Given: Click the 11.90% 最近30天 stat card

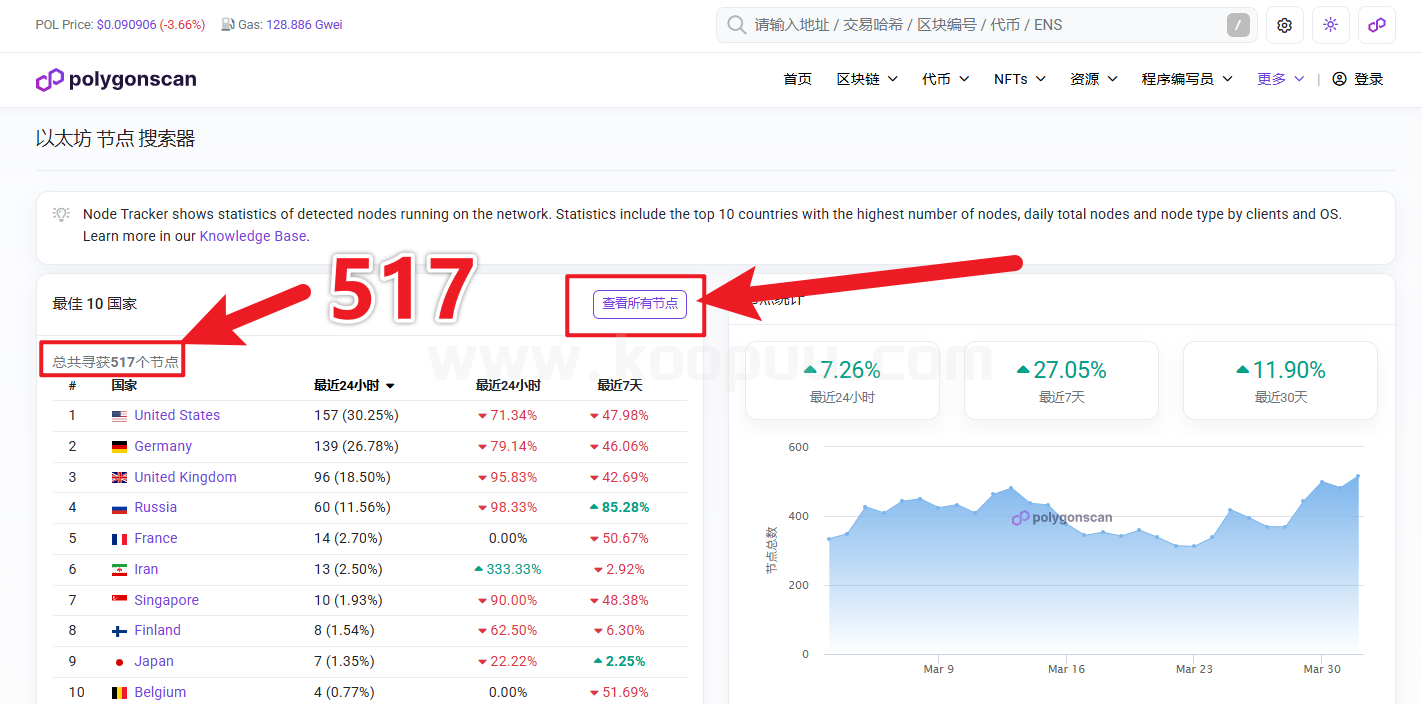Looking at the screenshot, I should (x=1280, y=380).
